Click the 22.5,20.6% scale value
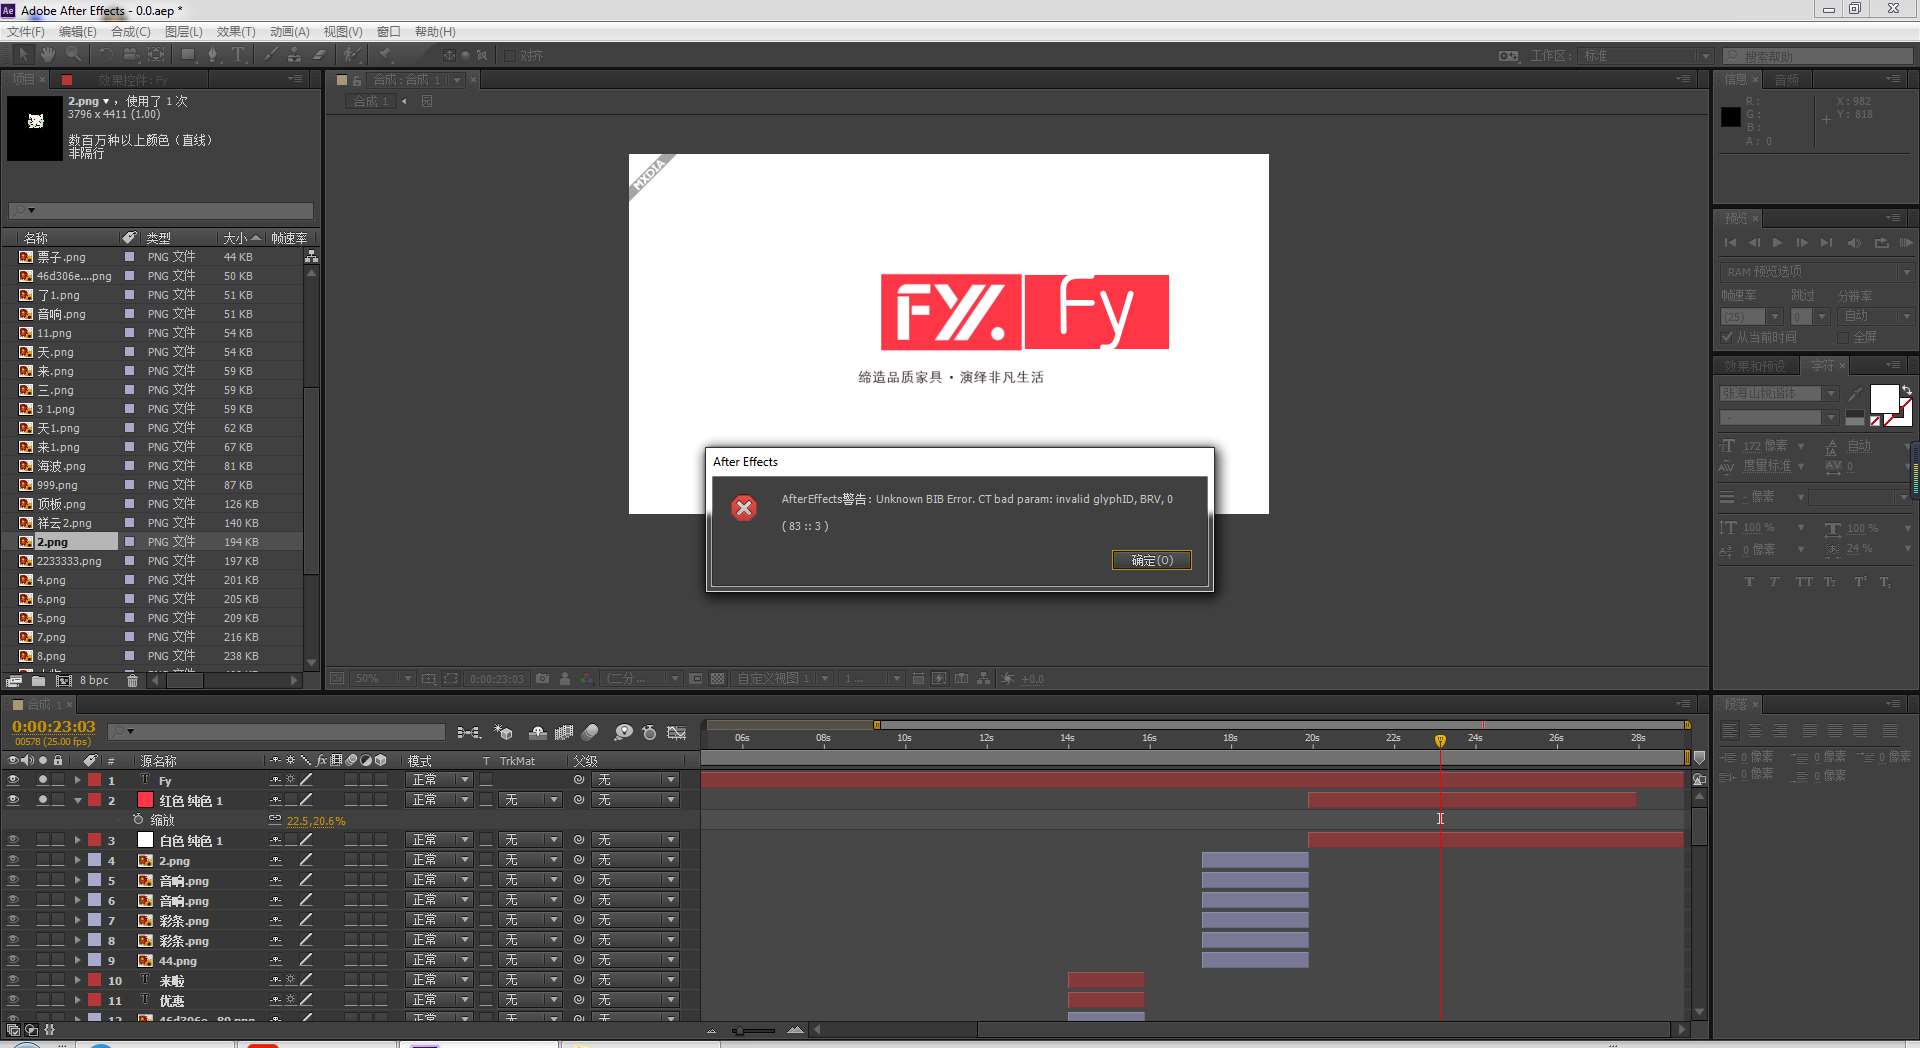Image resolution: width=1920 pixels, height=1048 pixels. [x=316, y=821]
